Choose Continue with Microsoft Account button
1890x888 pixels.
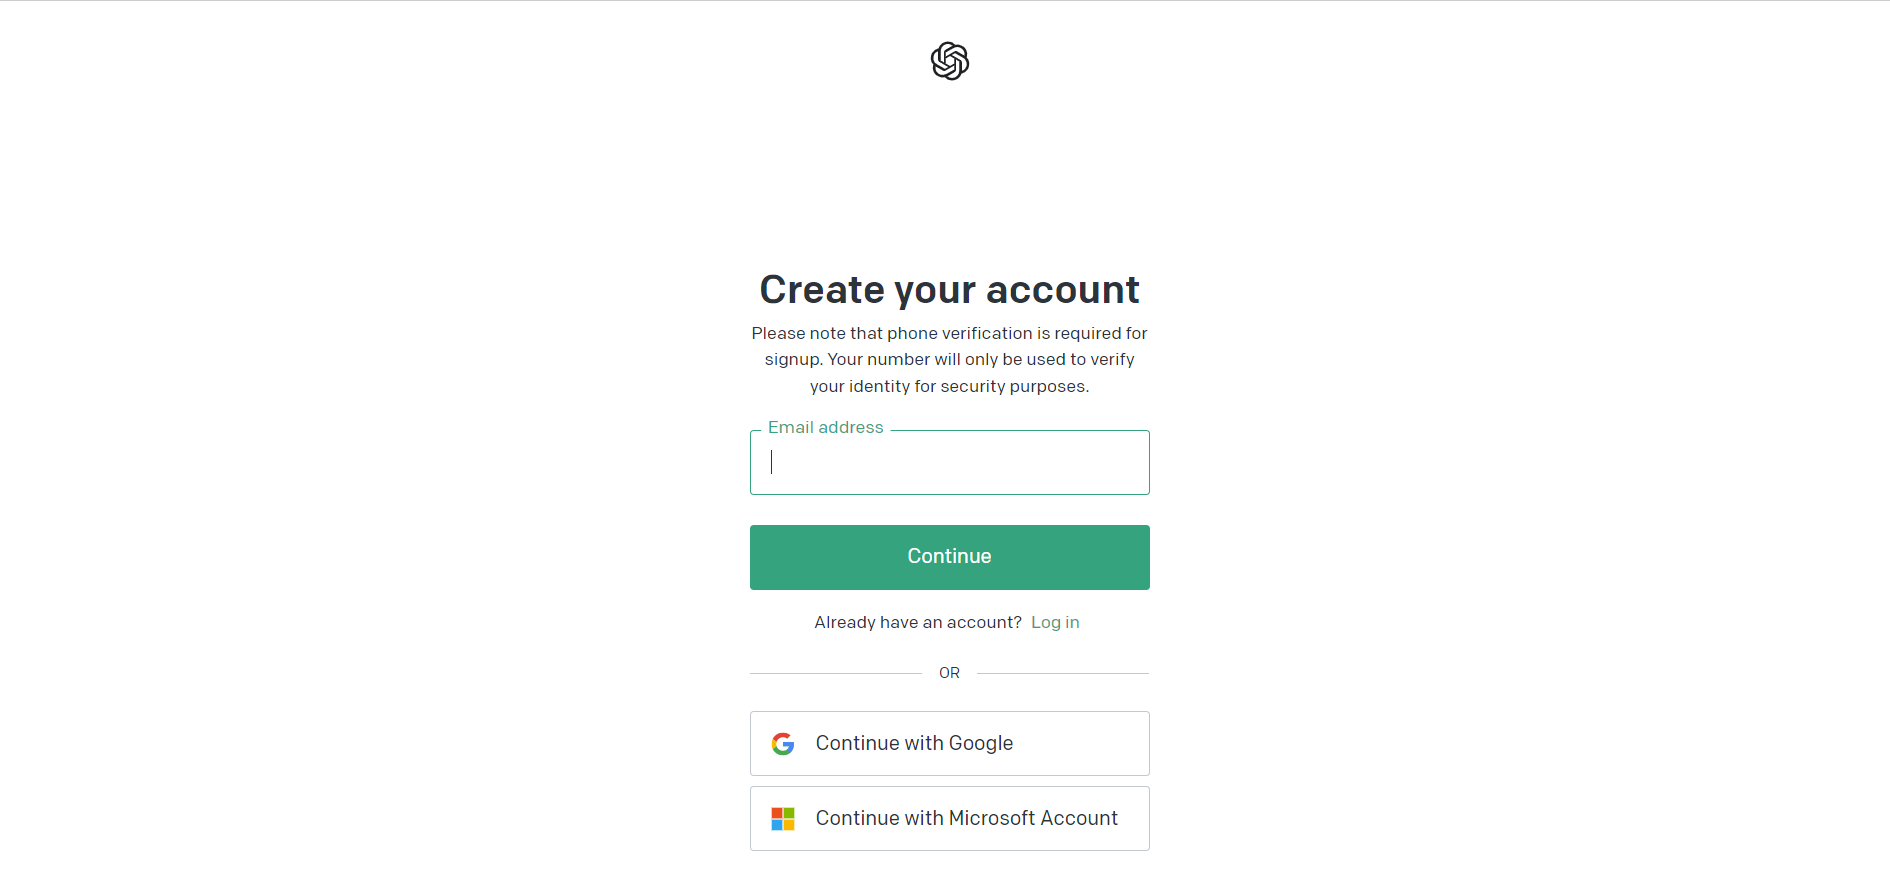click(x=949, y=818)
